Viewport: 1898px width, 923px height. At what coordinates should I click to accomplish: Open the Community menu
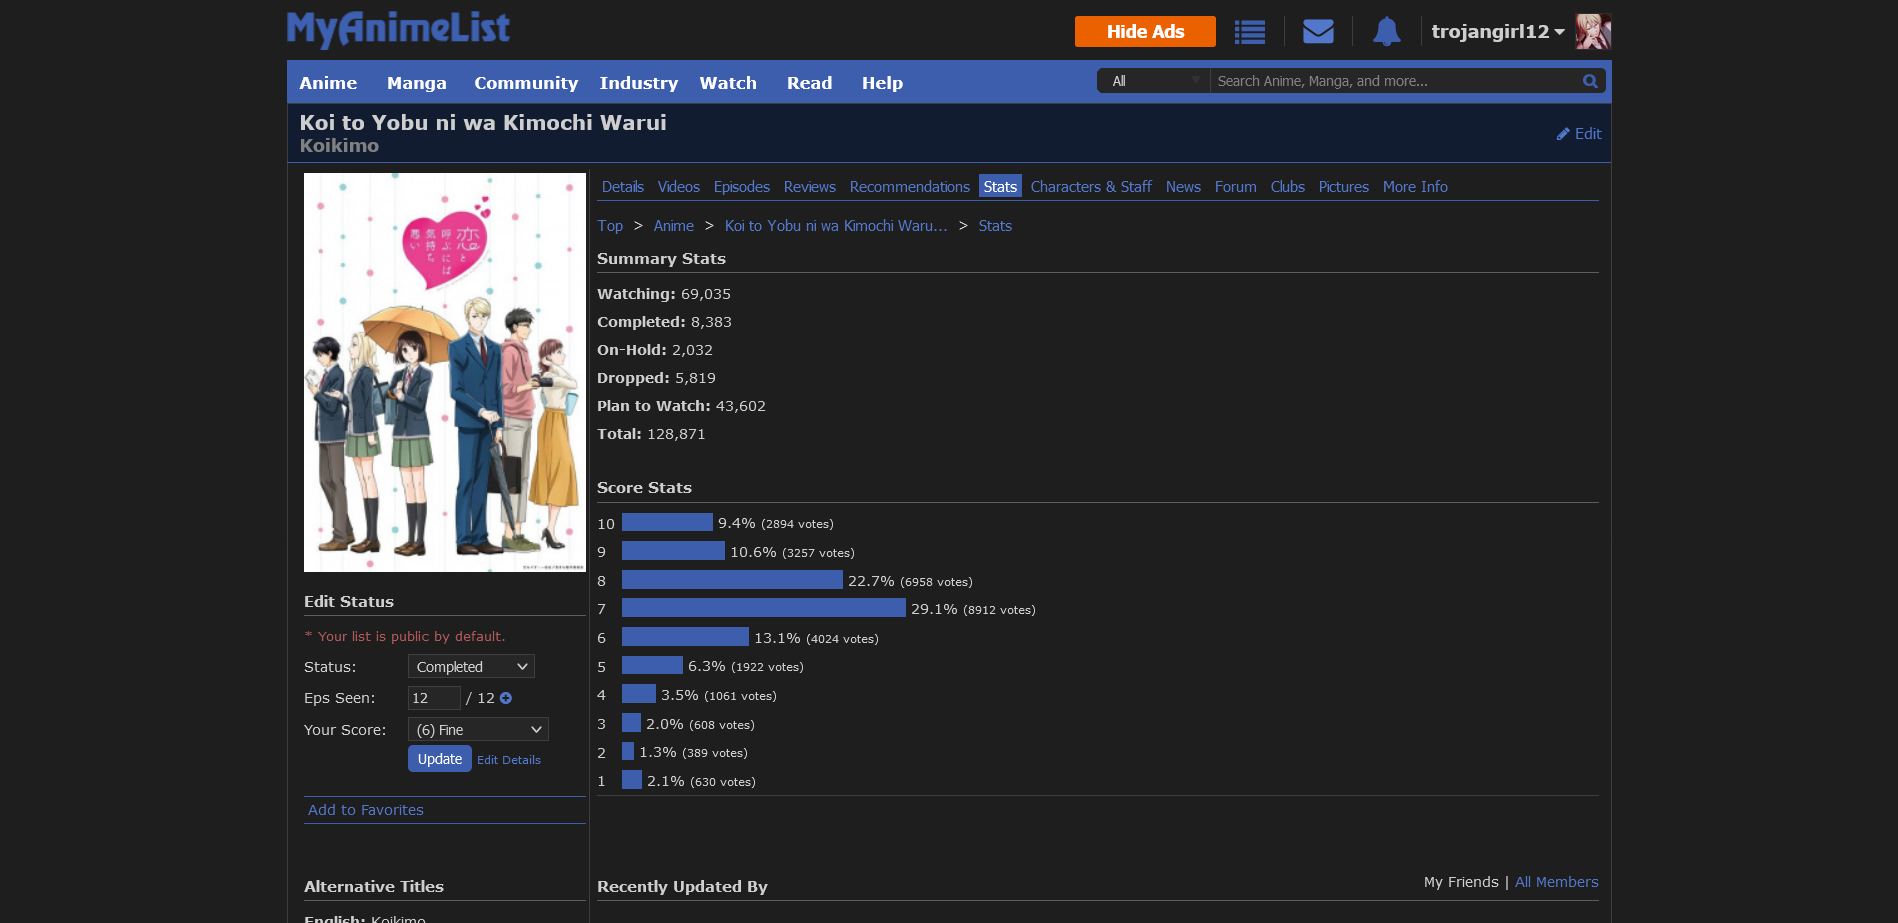(525, 83)
